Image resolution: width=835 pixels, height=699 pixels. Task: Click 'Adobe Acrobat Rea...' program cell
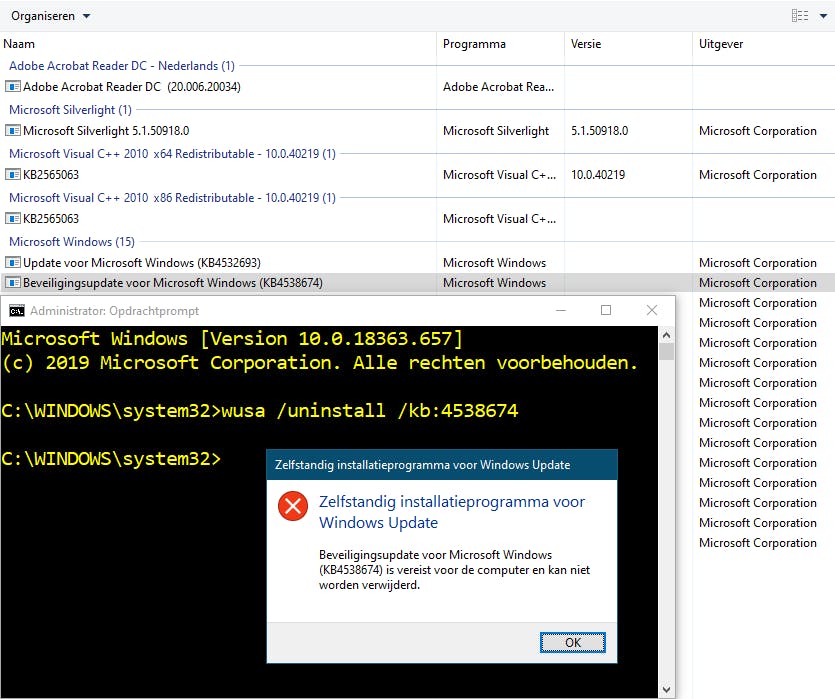pos(498,87)
